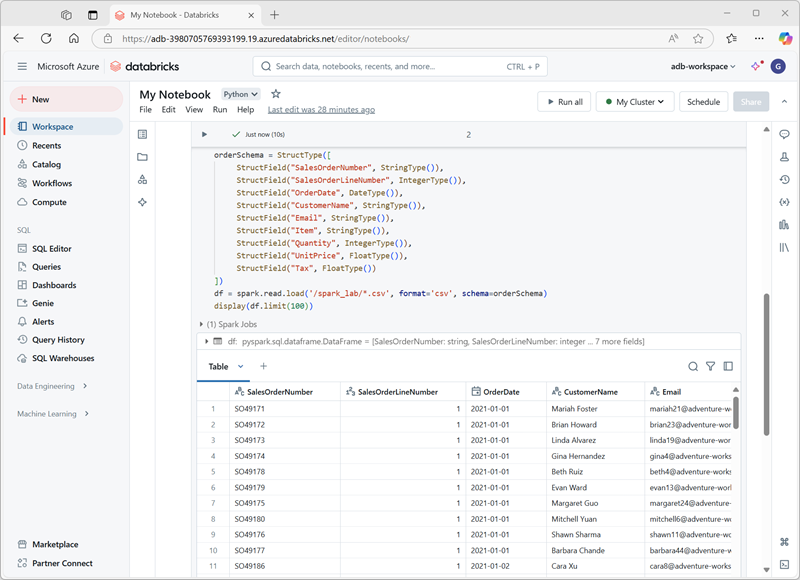Open the notebook table of contents panel
The image size is (800, 580).
[x=142, y=135]
